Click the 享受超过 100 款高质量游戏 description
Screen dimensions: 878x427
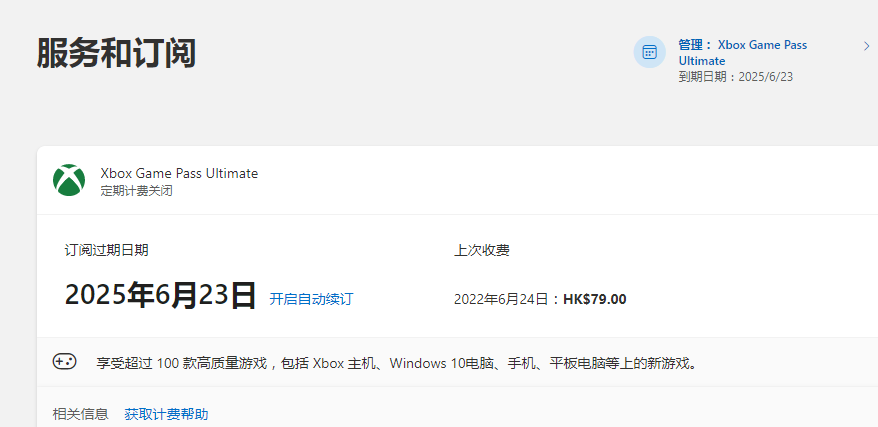tap(397, 364)
